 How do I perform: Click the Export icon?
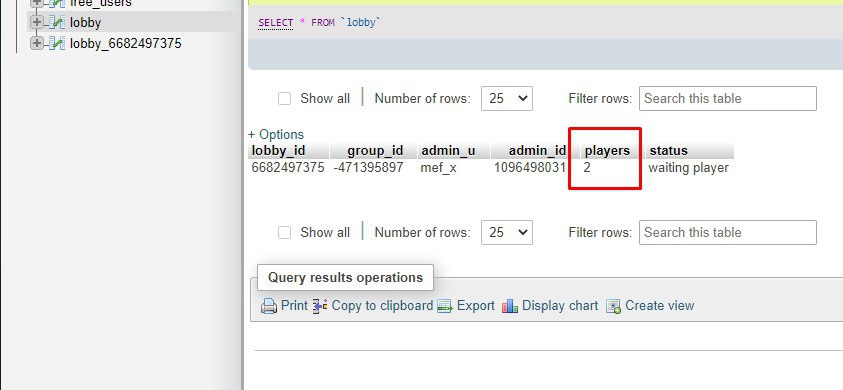445,306
